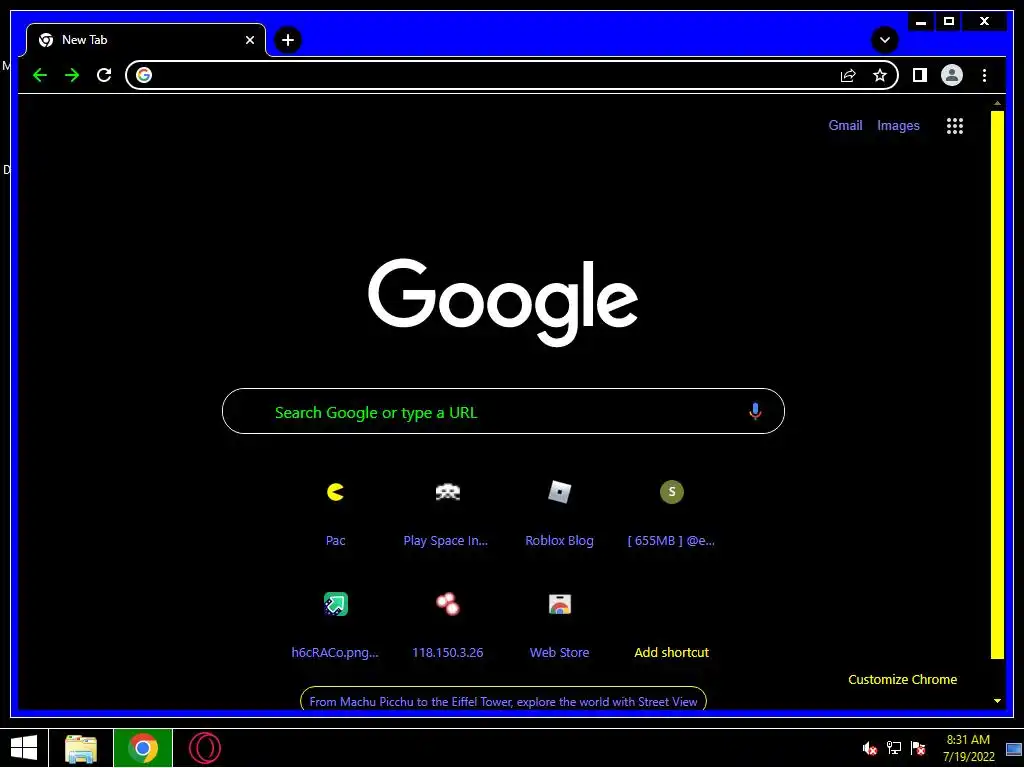Screen dimensions: 1024x768
Task: Launch Opera from the taskbar
Action: point(205,748)
